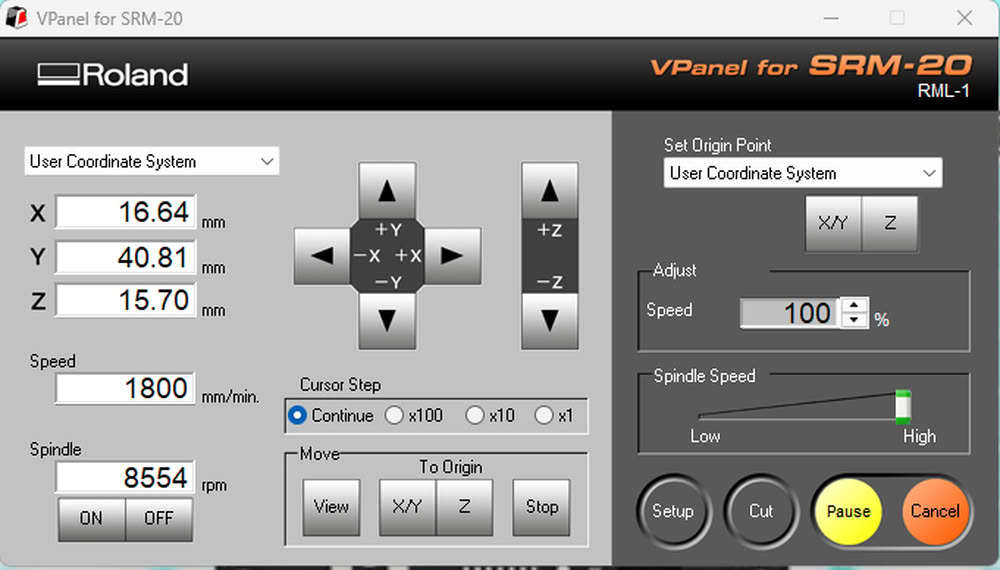Click the Z coordinate value 15.70

(x=126, y=300)
